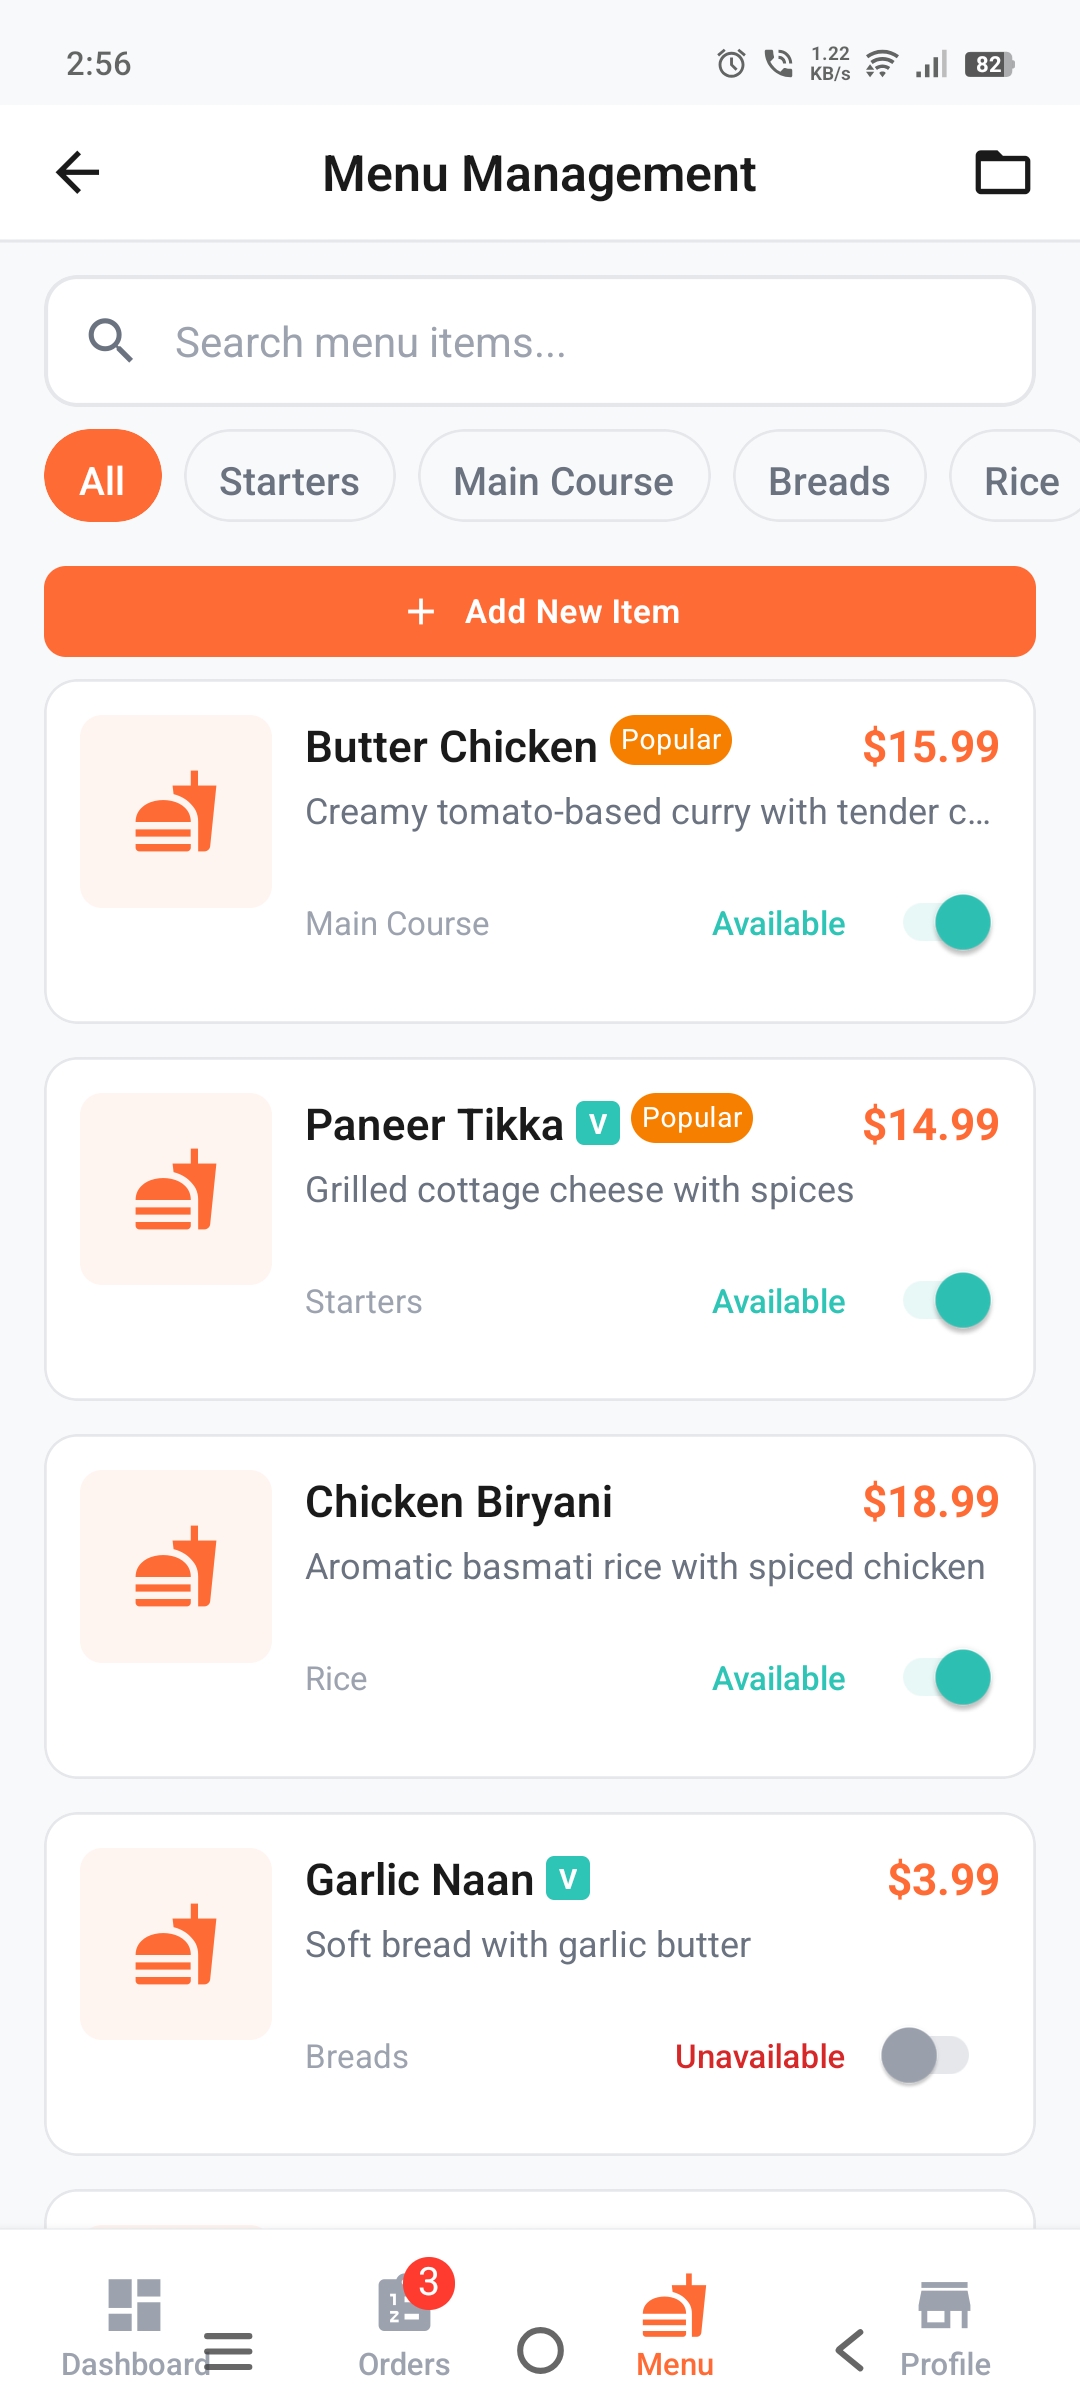Tap vegetarian V badge on Paneer Tikka

598,1123
